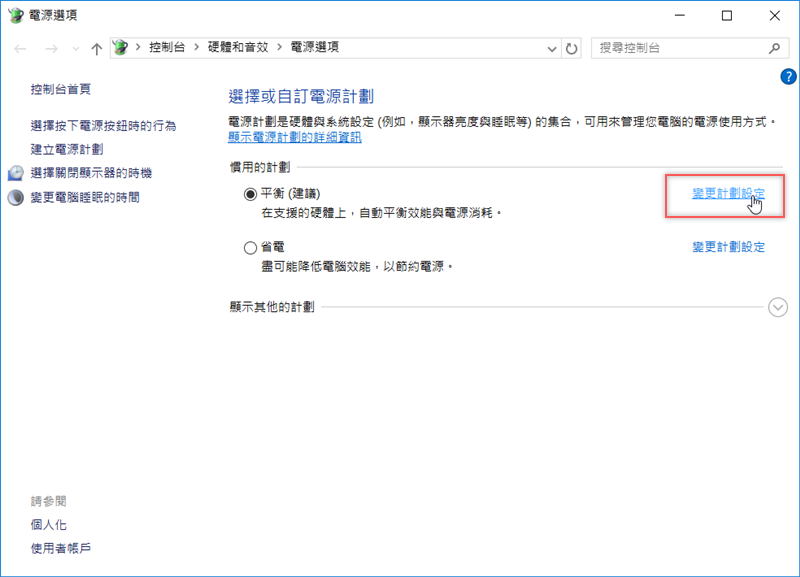Click 硬體和音效 in the breadcrumb path
Image resolution: width=800 pixels, height=577 pixels.
(x=238, y=47)
